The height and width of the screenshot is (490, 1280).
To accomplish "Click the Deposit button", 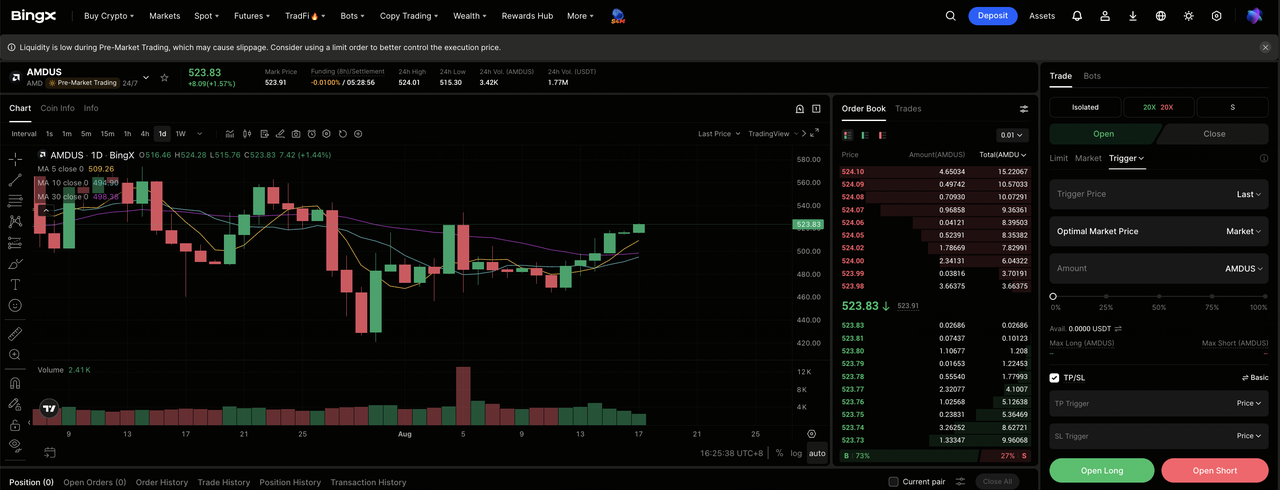I will point(993,16).
